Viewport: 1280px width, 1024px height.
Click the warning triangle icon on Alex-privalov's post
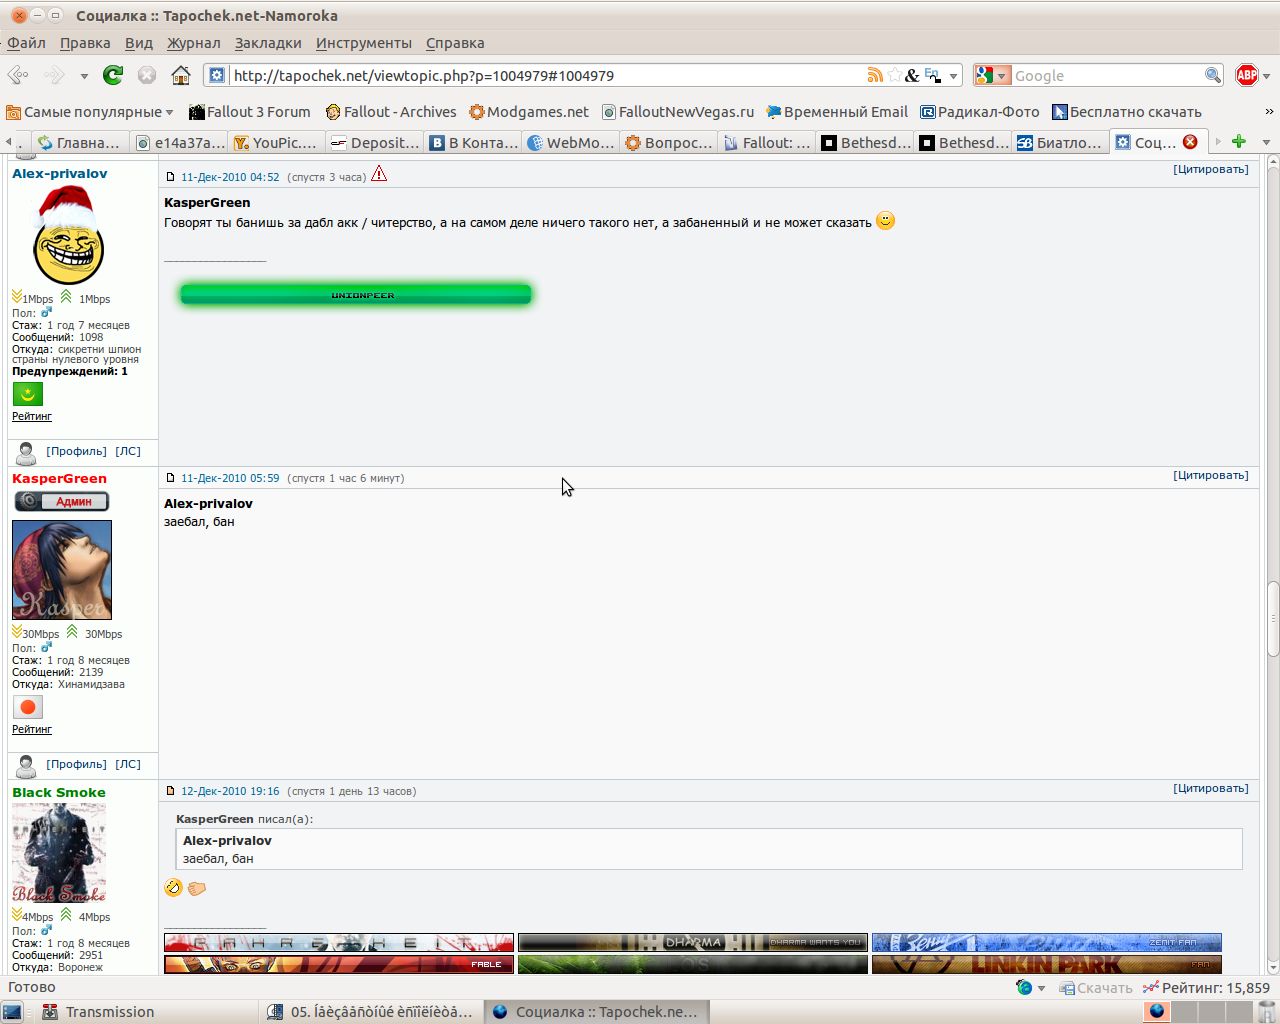click(379, 174)
